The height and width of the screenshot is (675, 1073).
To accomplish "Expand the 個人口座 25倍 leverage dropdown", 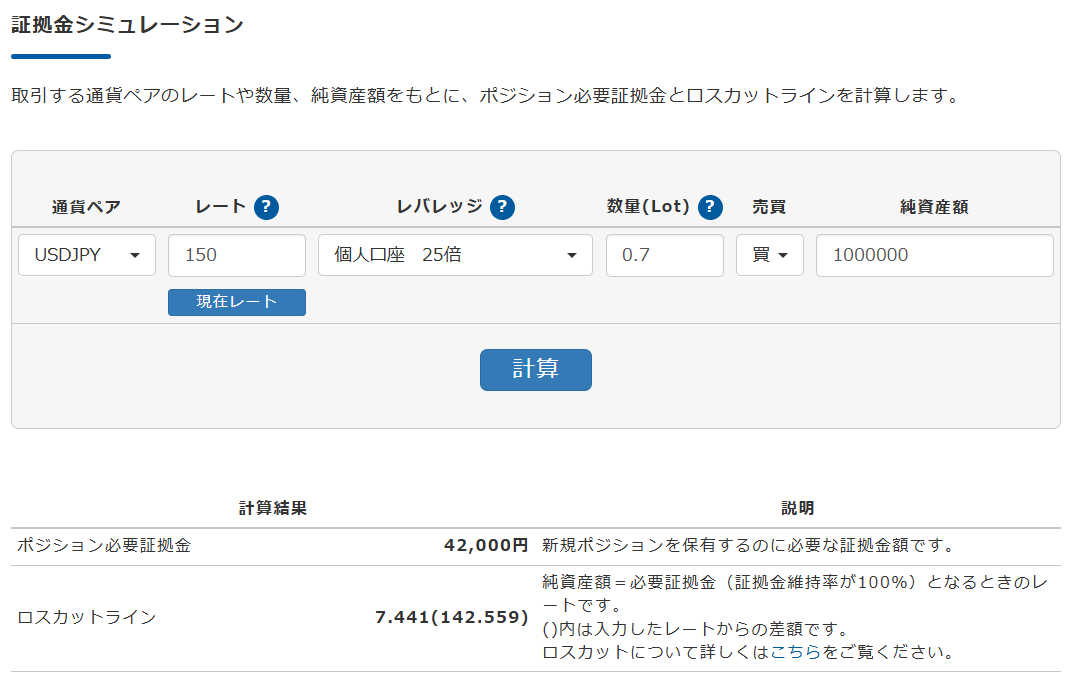I will tap(455, 255).
